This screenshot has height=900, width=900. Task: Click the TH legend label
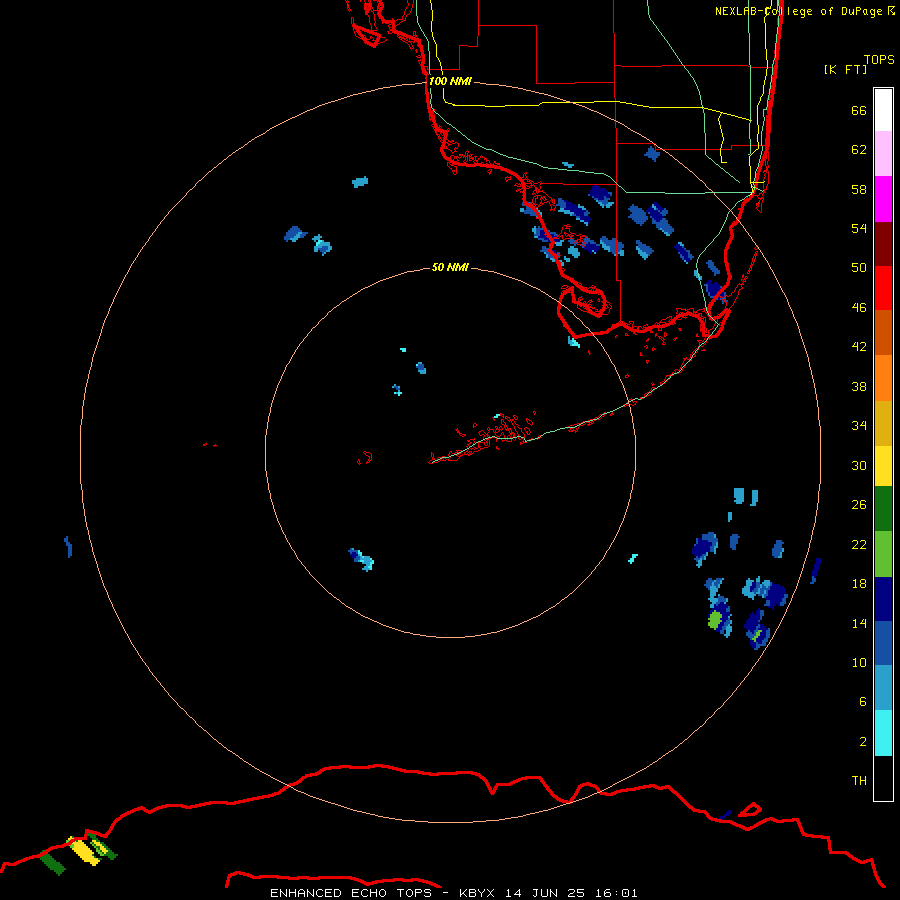(x=859, y=781)
